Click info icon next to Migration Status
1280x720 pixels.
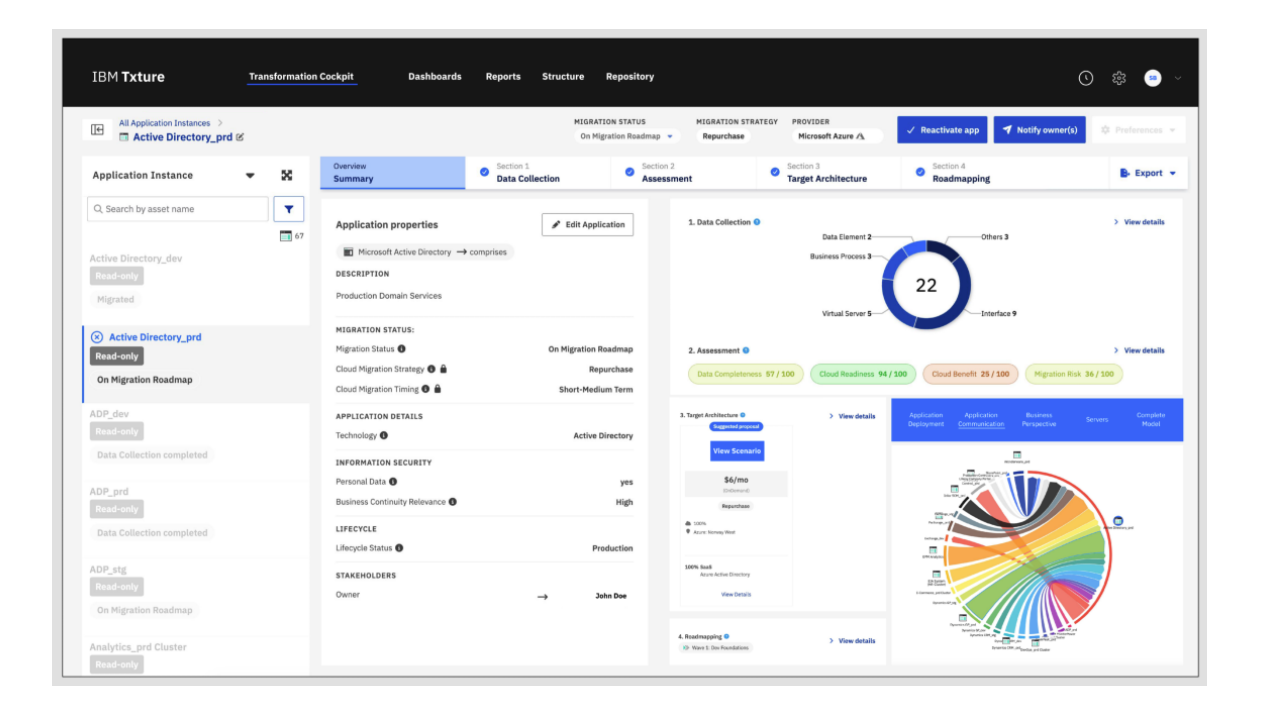point(402,349)
